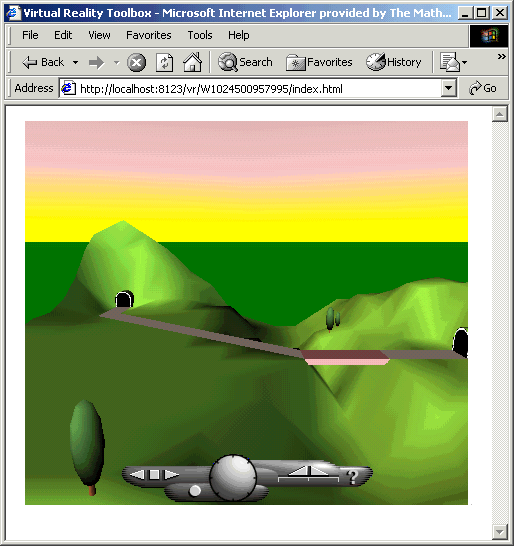This screenshot has width=514, height=546.
Task: Click the Go button
Action: [x=483, y=88]
